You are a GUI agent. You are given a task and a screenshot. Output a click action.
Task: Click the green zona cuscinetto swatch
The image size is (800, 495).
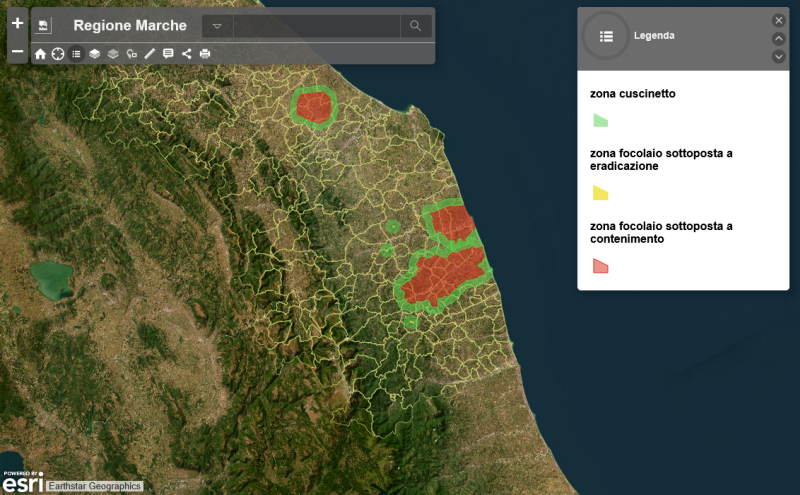600,121
